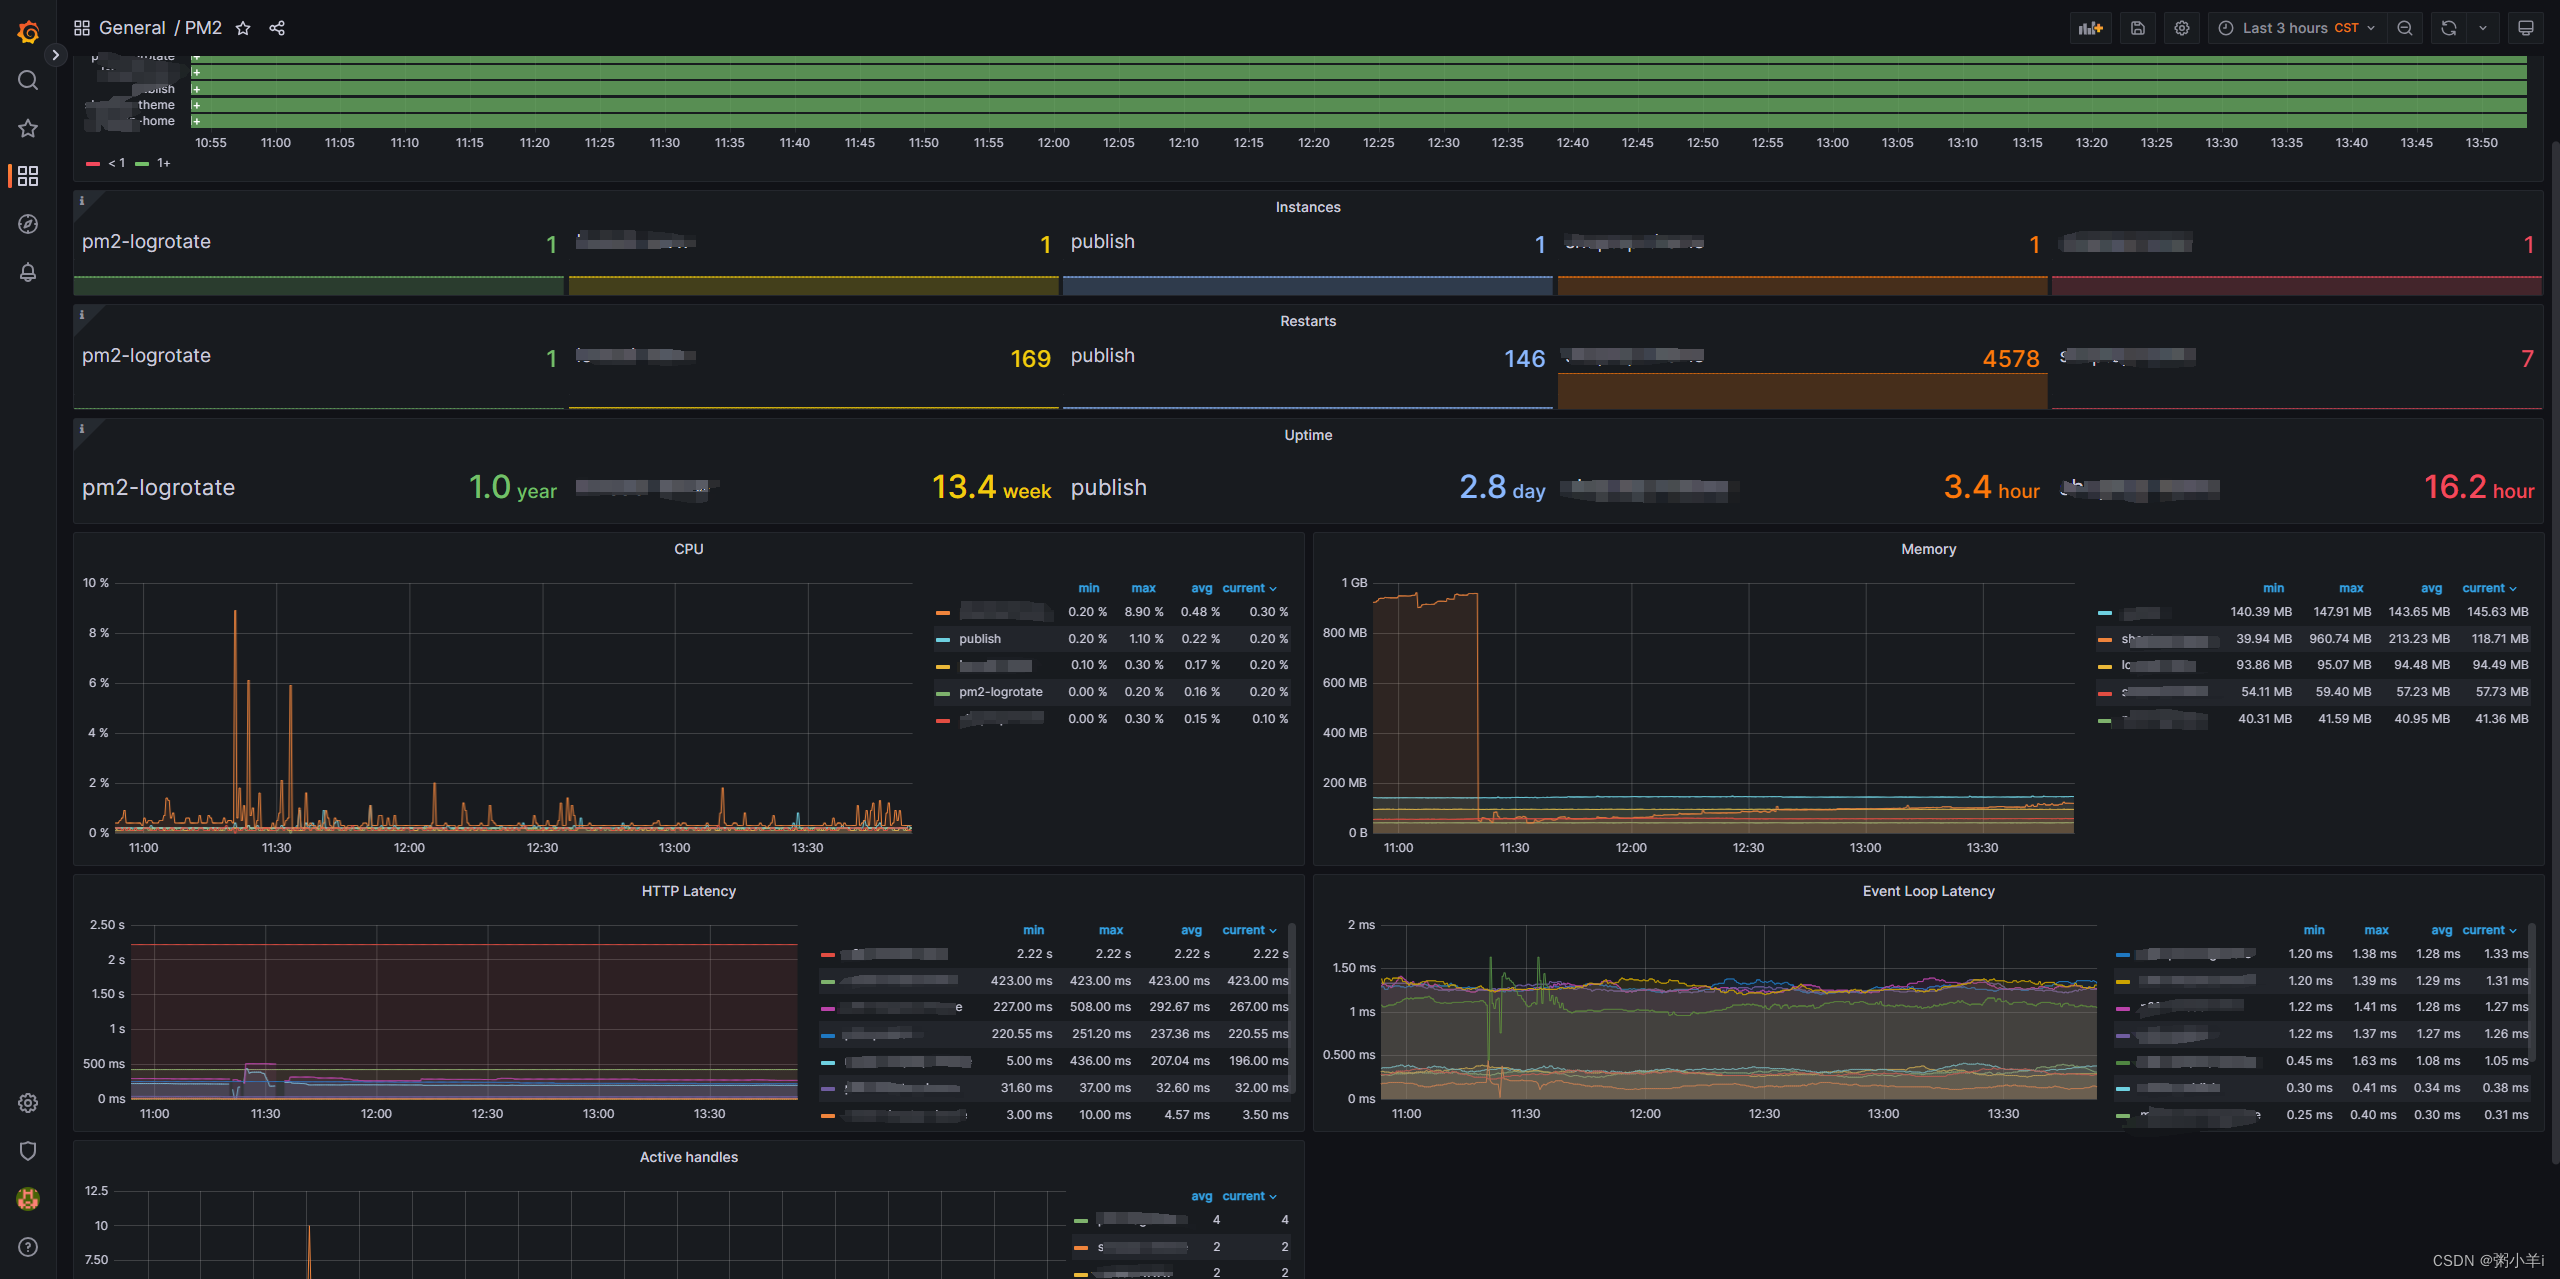Click the publish color swatch in Memory legend
2560x1279 pixels.
click(x=2105, y=612)
